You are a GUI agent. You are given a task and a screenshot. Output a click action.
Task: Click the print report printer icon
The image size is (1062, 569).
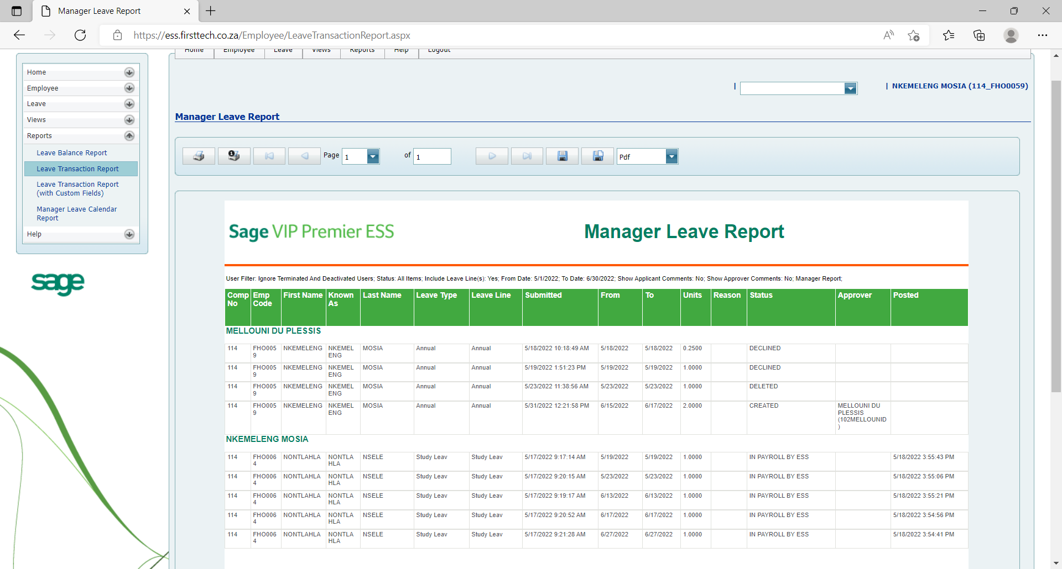click(x=198, y=156)
